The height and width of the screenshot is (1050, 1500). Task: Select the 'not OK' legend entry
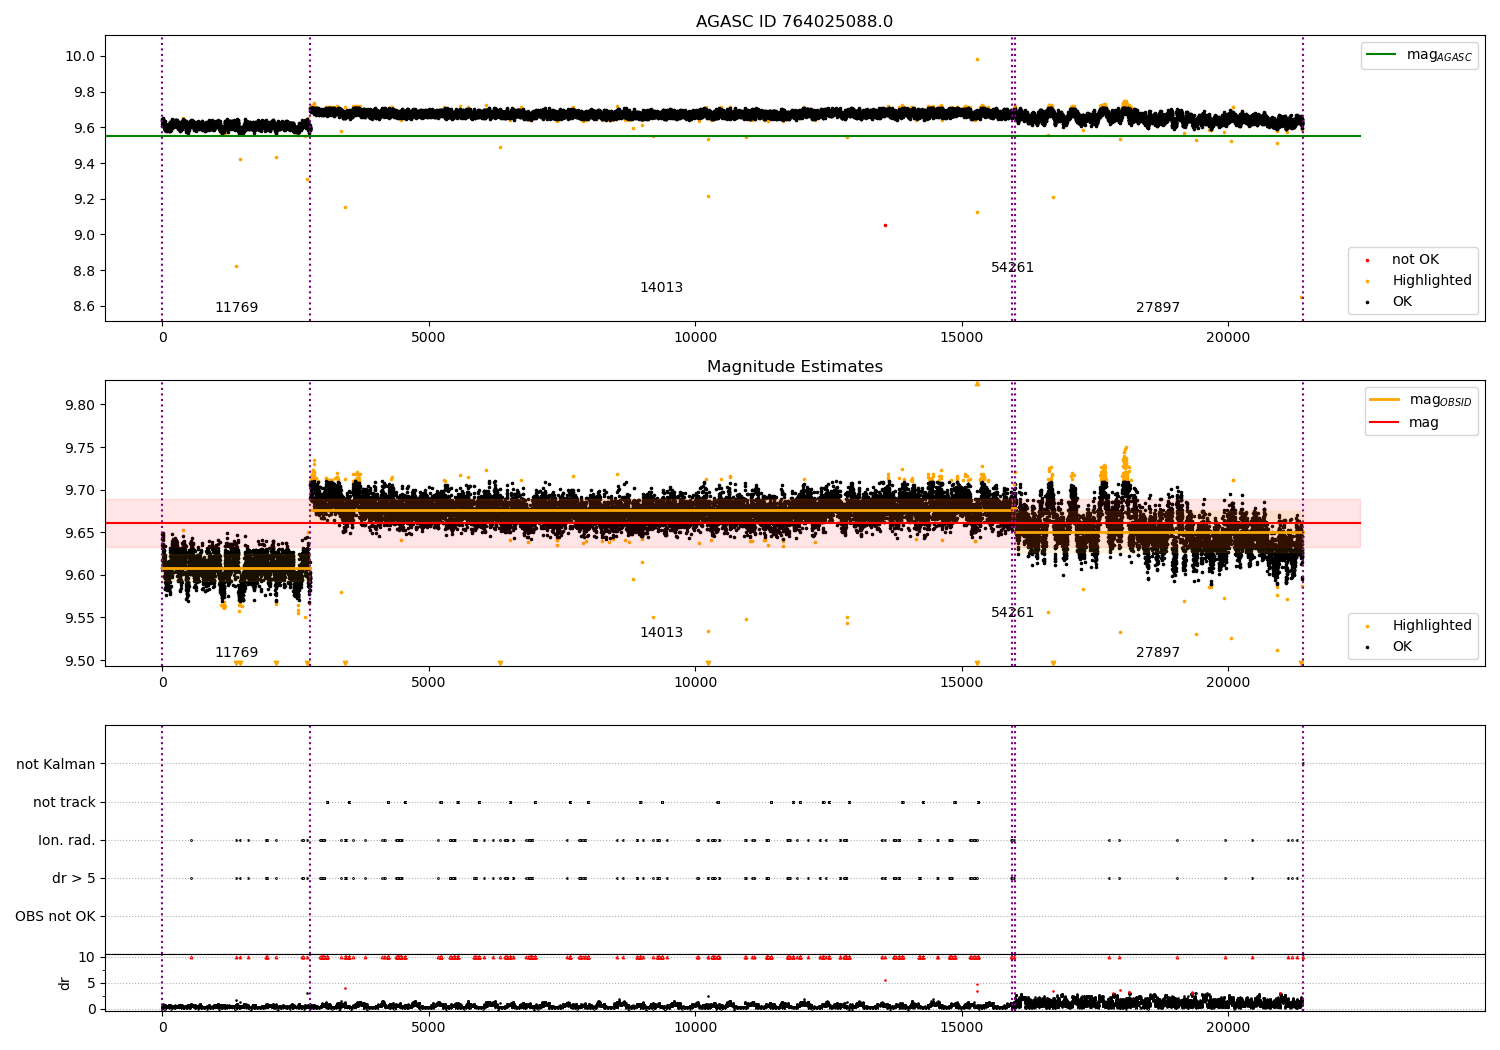tap(1415, 260)
